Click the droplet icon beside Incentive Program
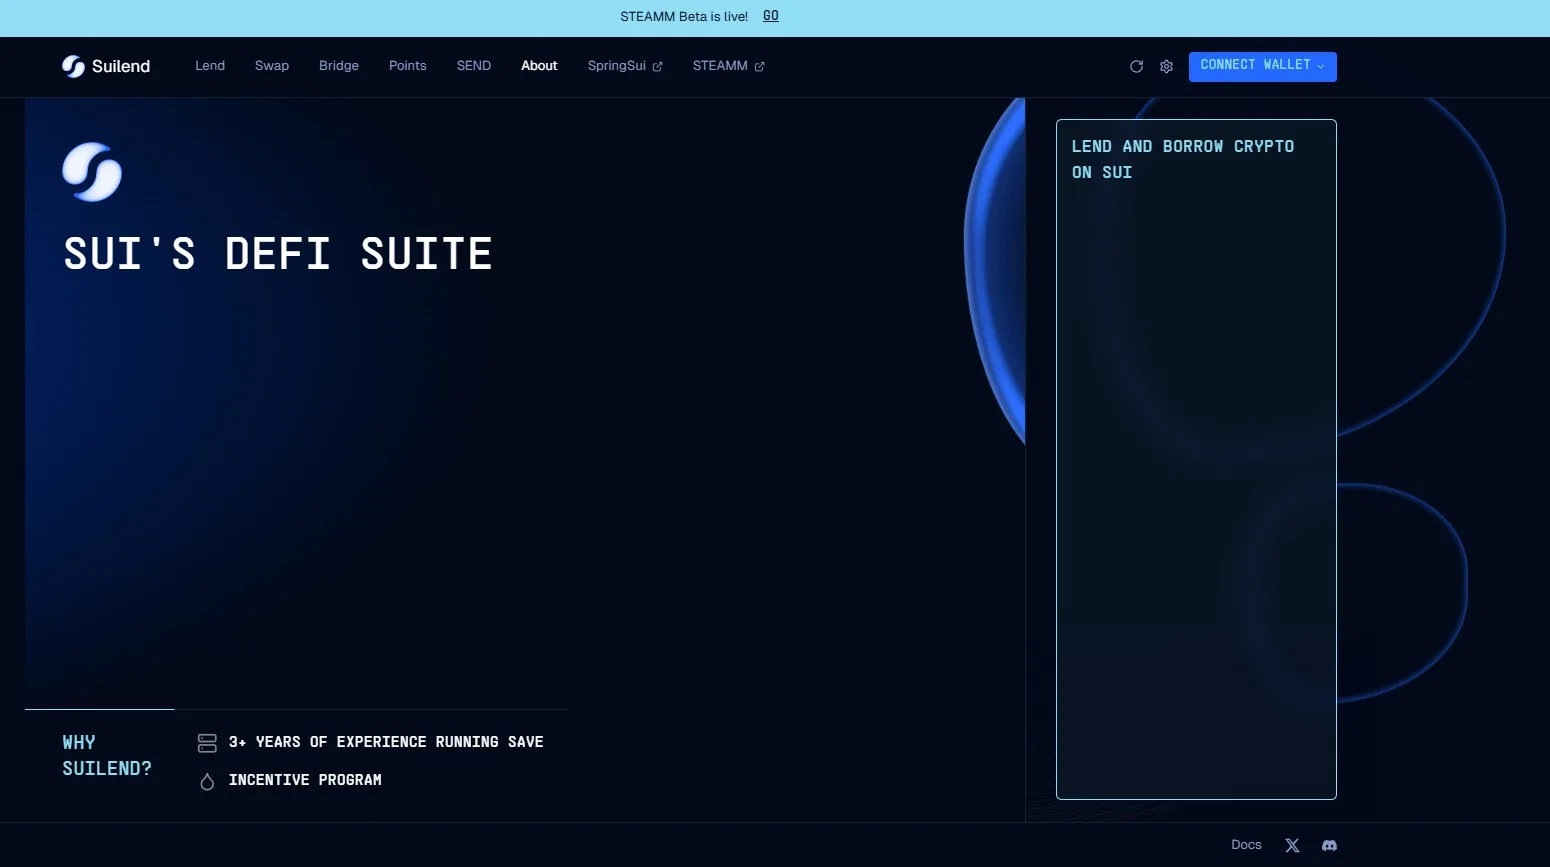The width and height of the screenshot is (1550, 867). (207, 781)
